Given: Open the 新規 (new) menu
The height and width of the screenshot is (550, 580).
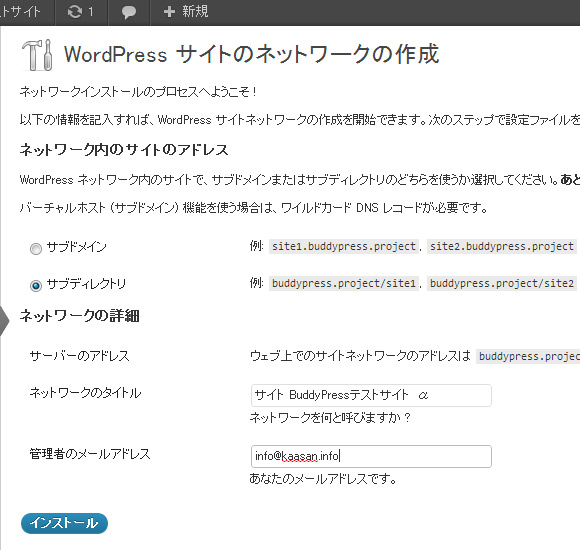Looking at the screenshot, I should click(186, 12).
